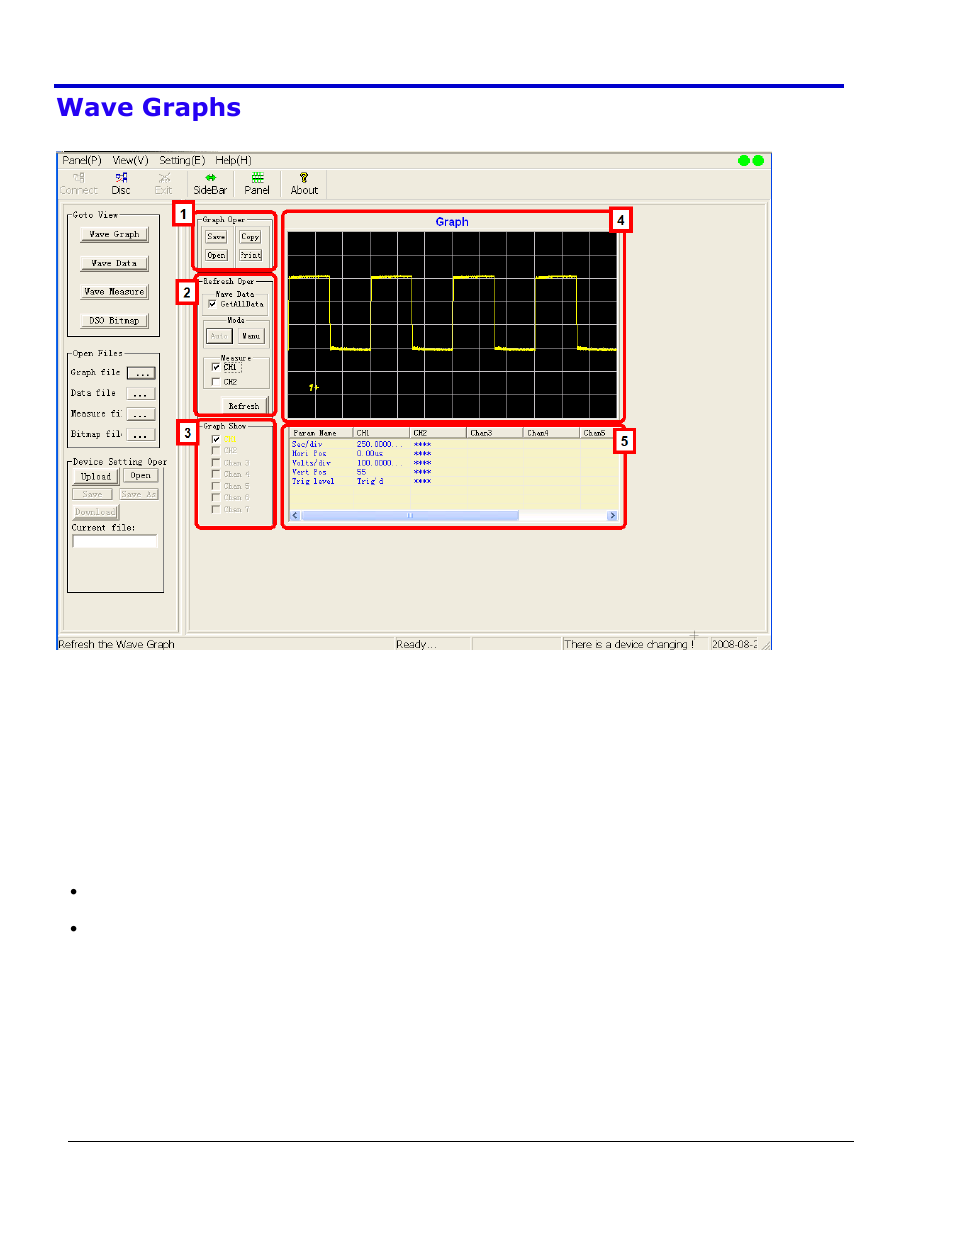Click 'There is a device changing' status
The height and width of the screenshot is (1235, 954).
coord(629,644)
